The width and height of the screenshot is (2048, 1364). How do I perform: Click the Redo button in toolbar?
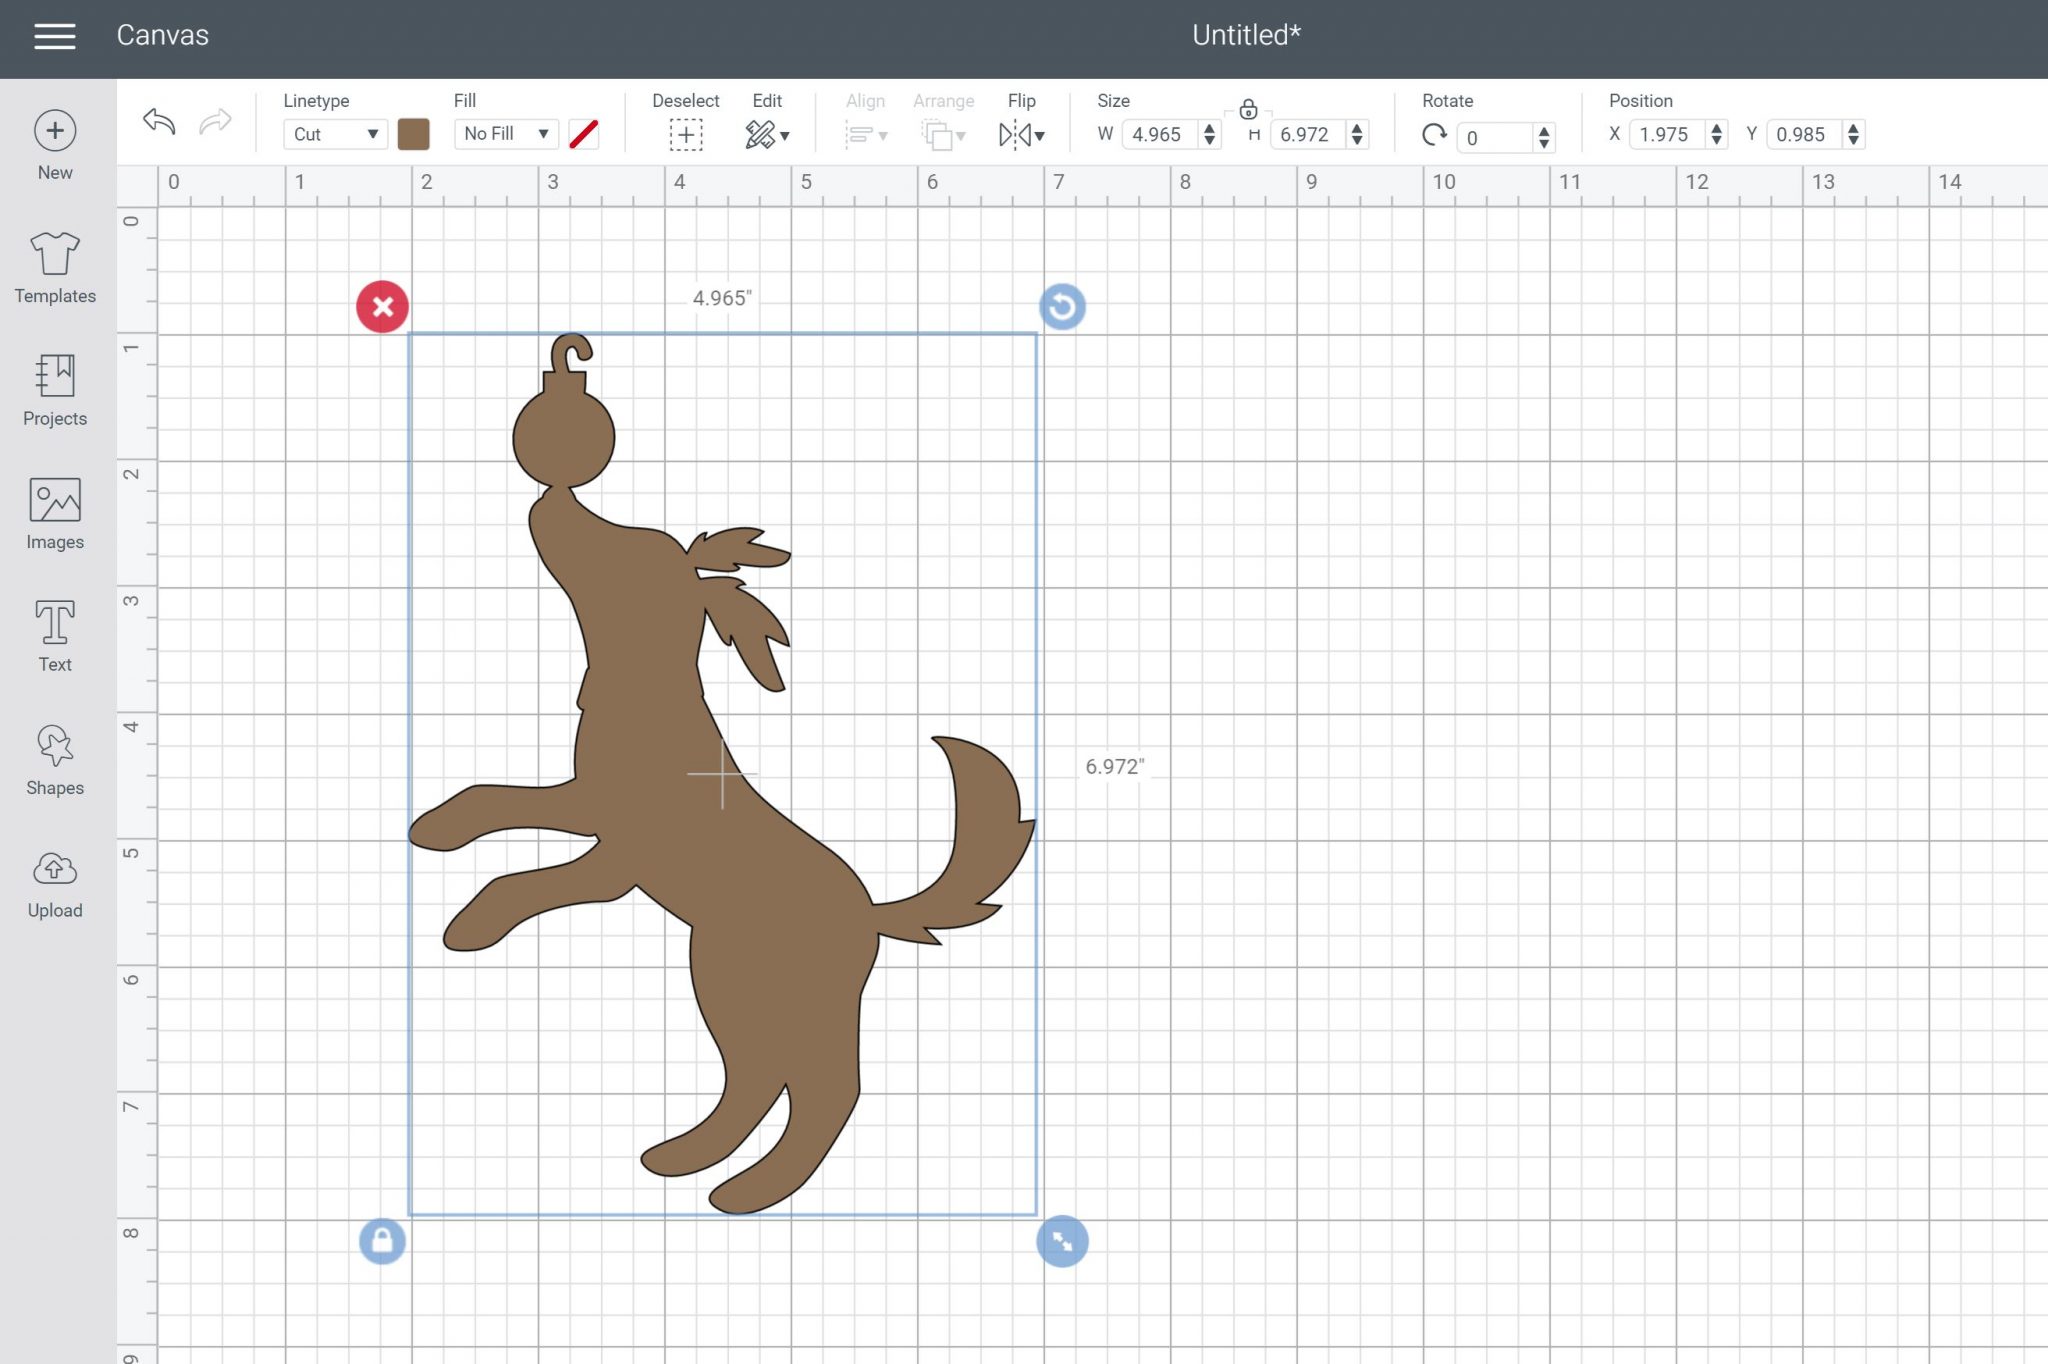click(215, 120)
